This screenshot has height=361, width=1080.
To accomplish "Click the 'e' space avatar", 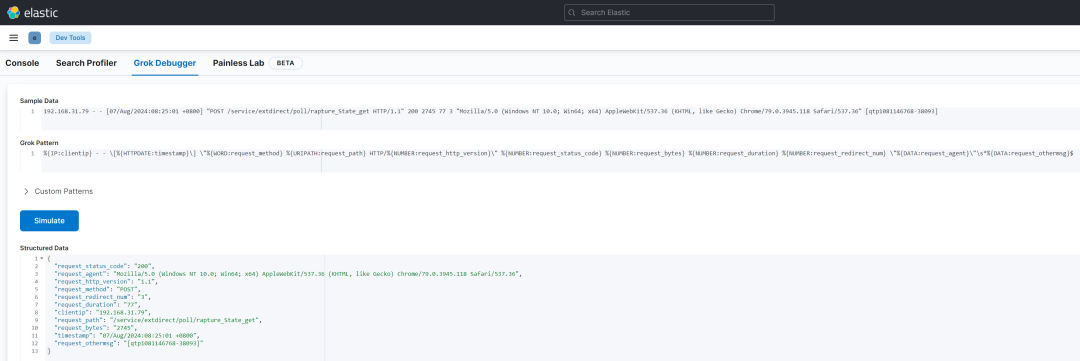I will 34,38.
